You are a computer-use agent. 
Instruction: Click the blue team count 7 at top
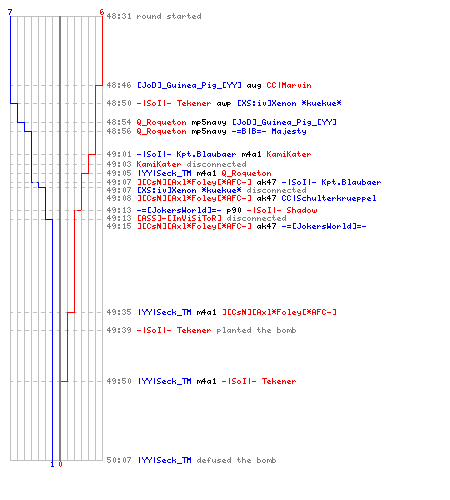pyautogui.click(x=10, y=12)
